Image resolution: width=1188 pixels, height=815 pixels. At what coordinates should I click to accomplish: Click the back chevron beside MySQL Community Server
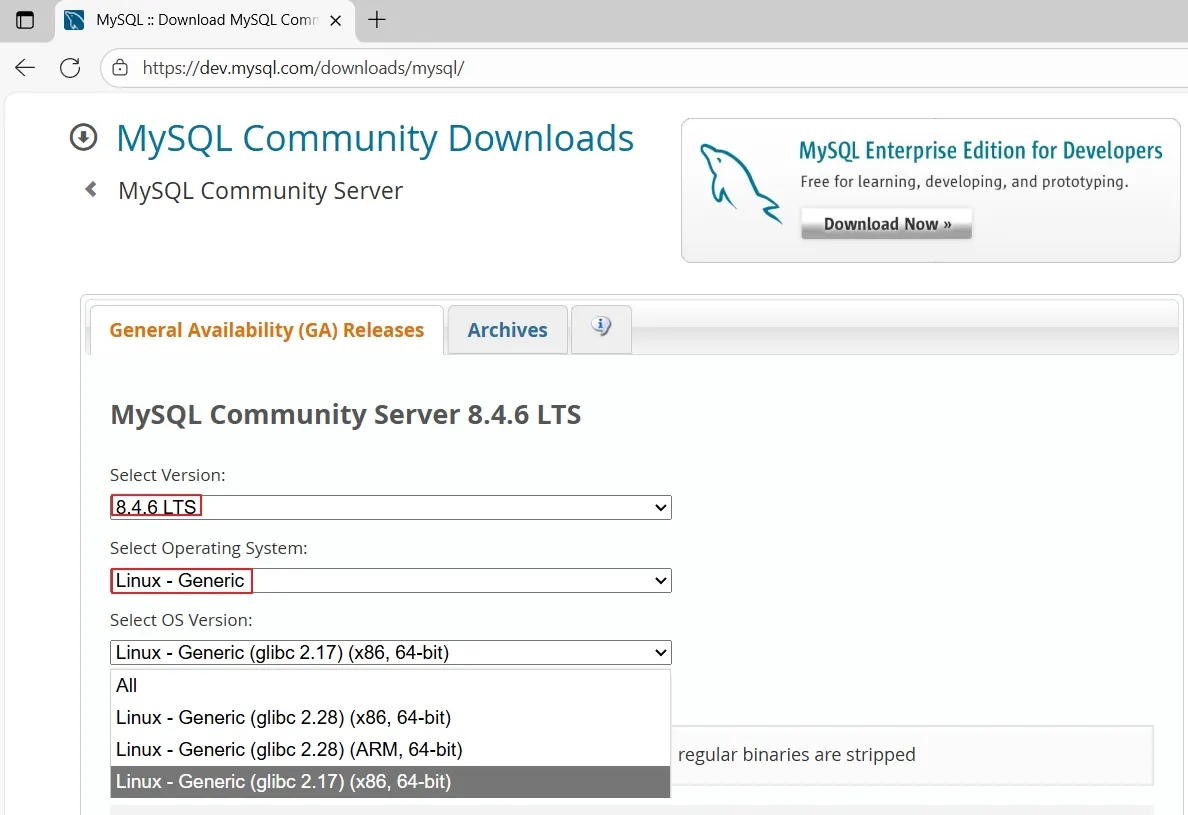click(91, 189)
